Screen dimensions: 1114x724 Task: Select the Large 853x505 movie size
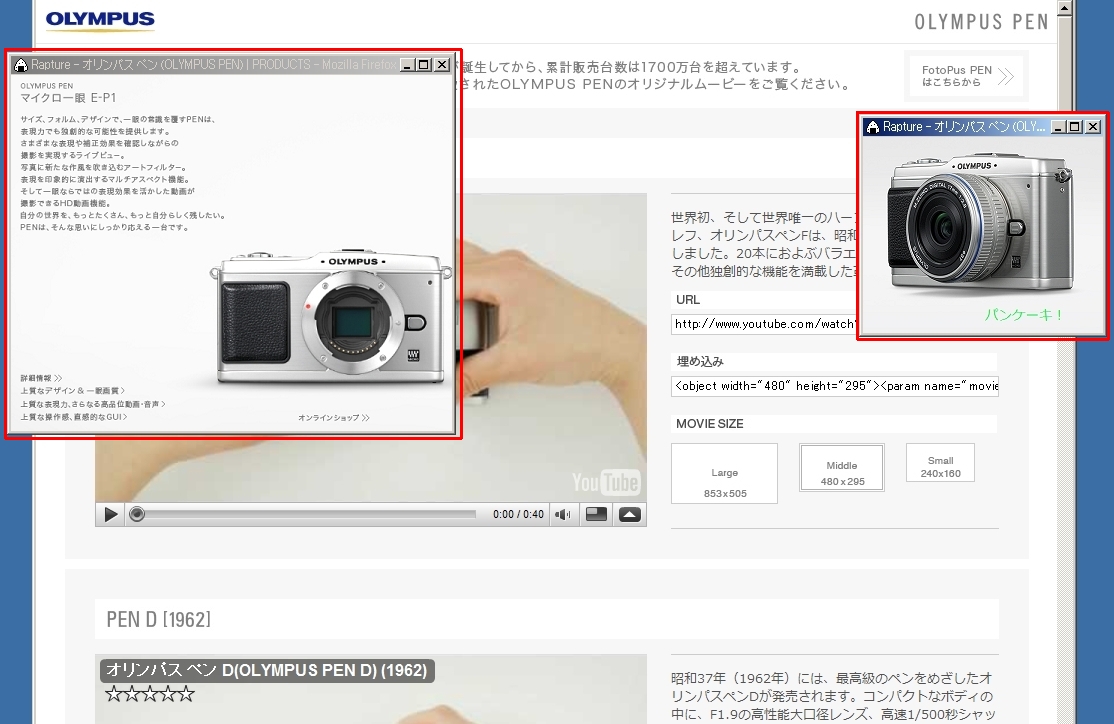pos(725,474)
